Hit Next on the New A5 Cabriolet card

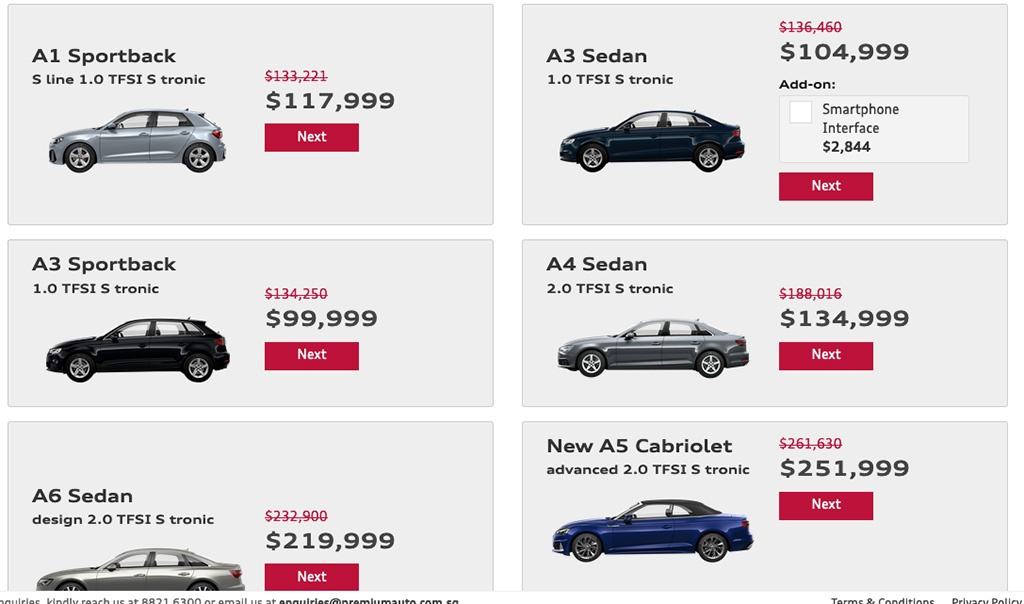pos(825,505)
